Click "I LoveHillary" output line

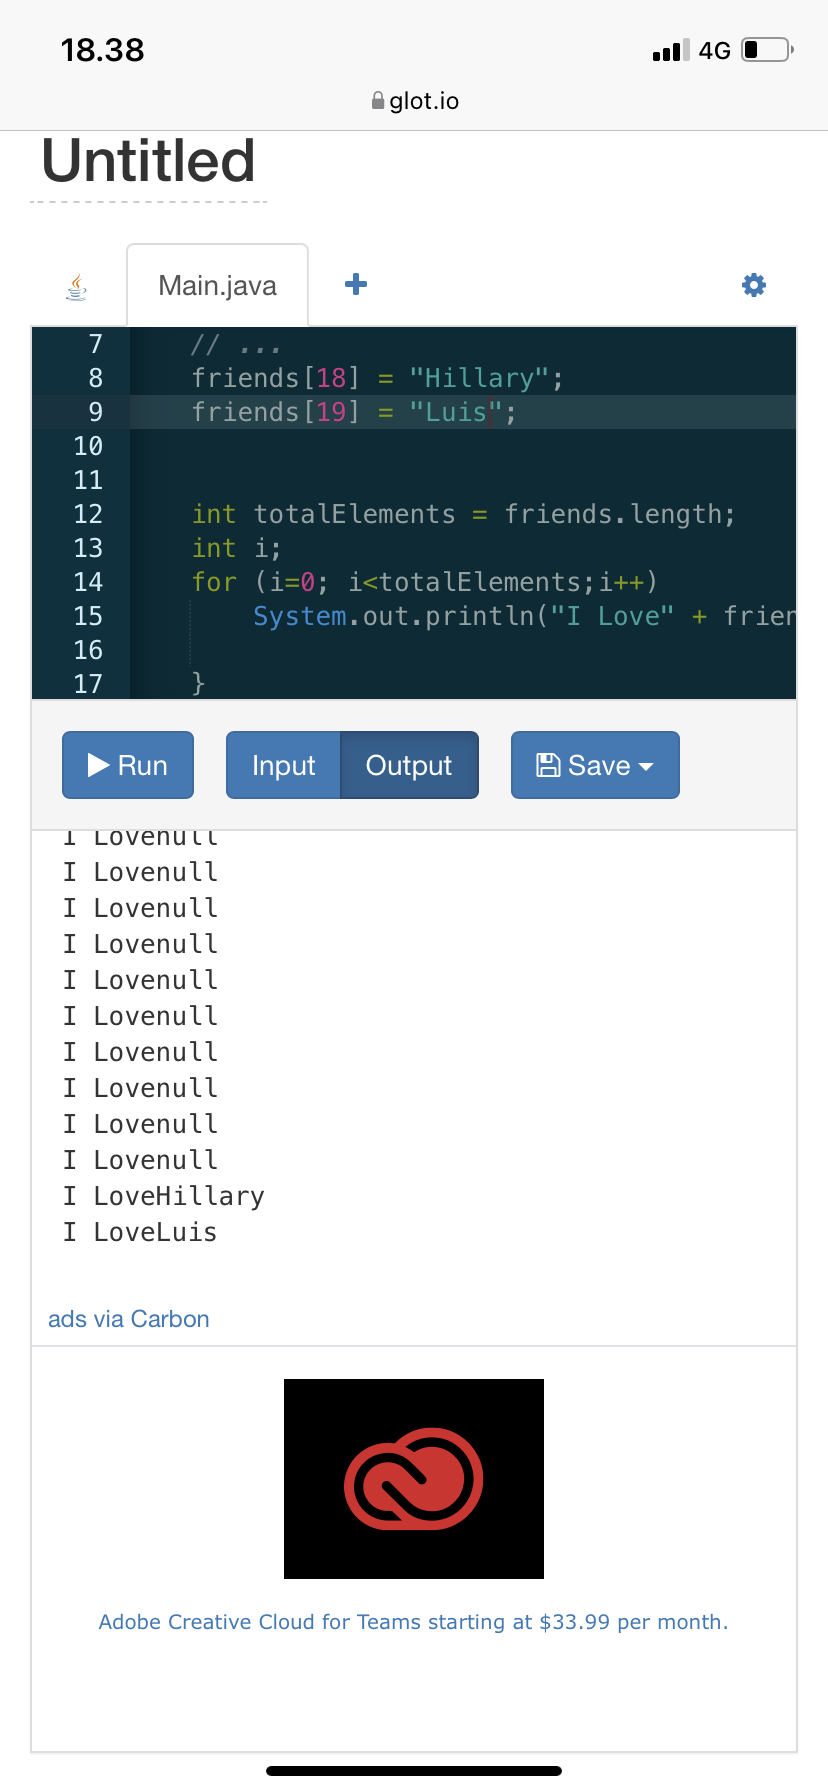[x=164, y=1196]
